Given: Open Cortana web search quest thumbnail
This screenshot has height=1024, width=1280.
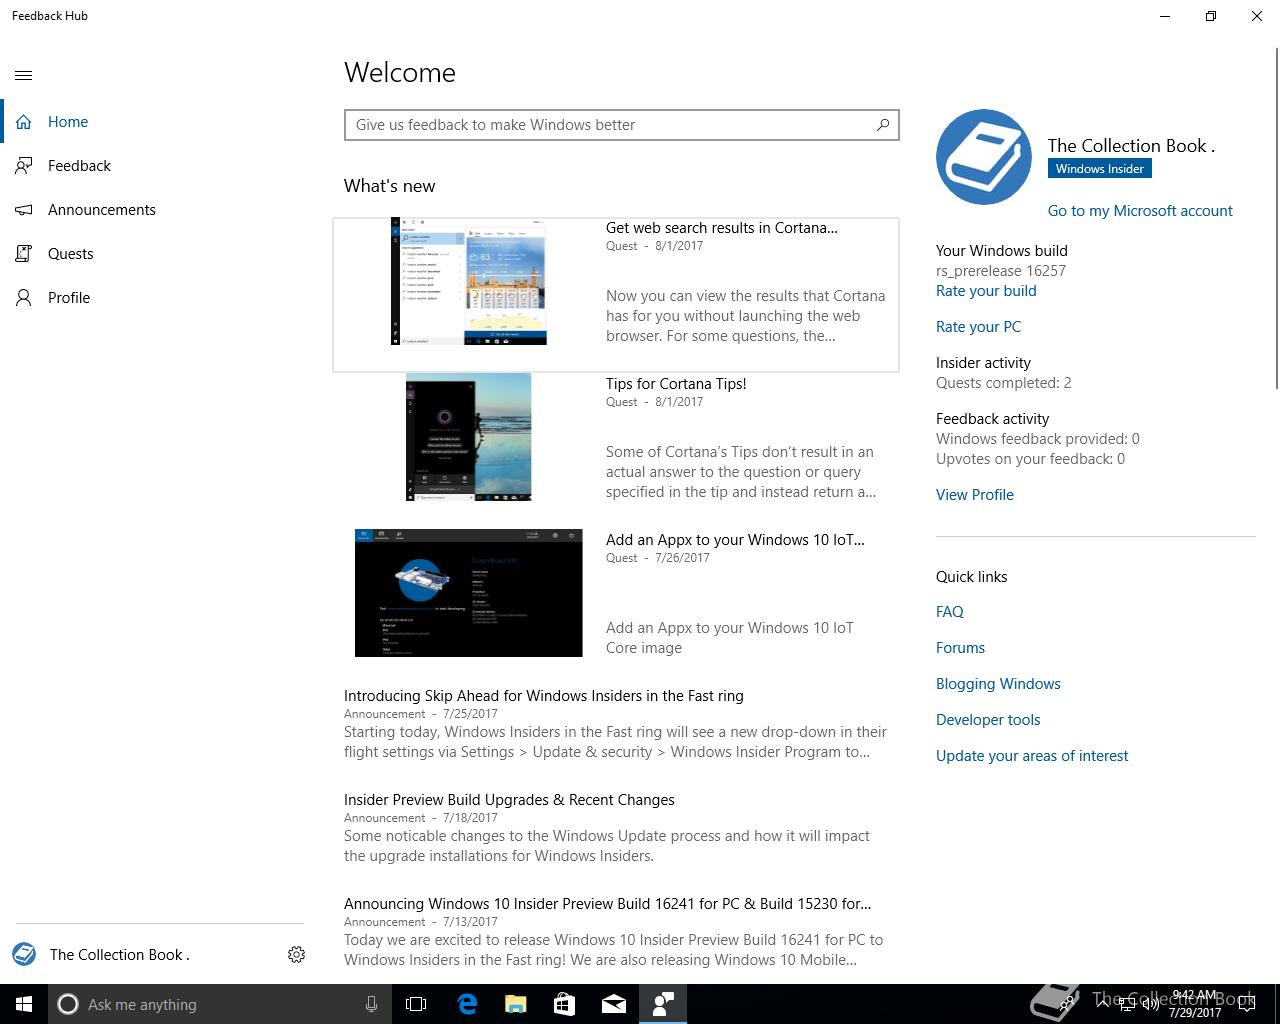Looking at the screenshot, I should click(469, 281).
